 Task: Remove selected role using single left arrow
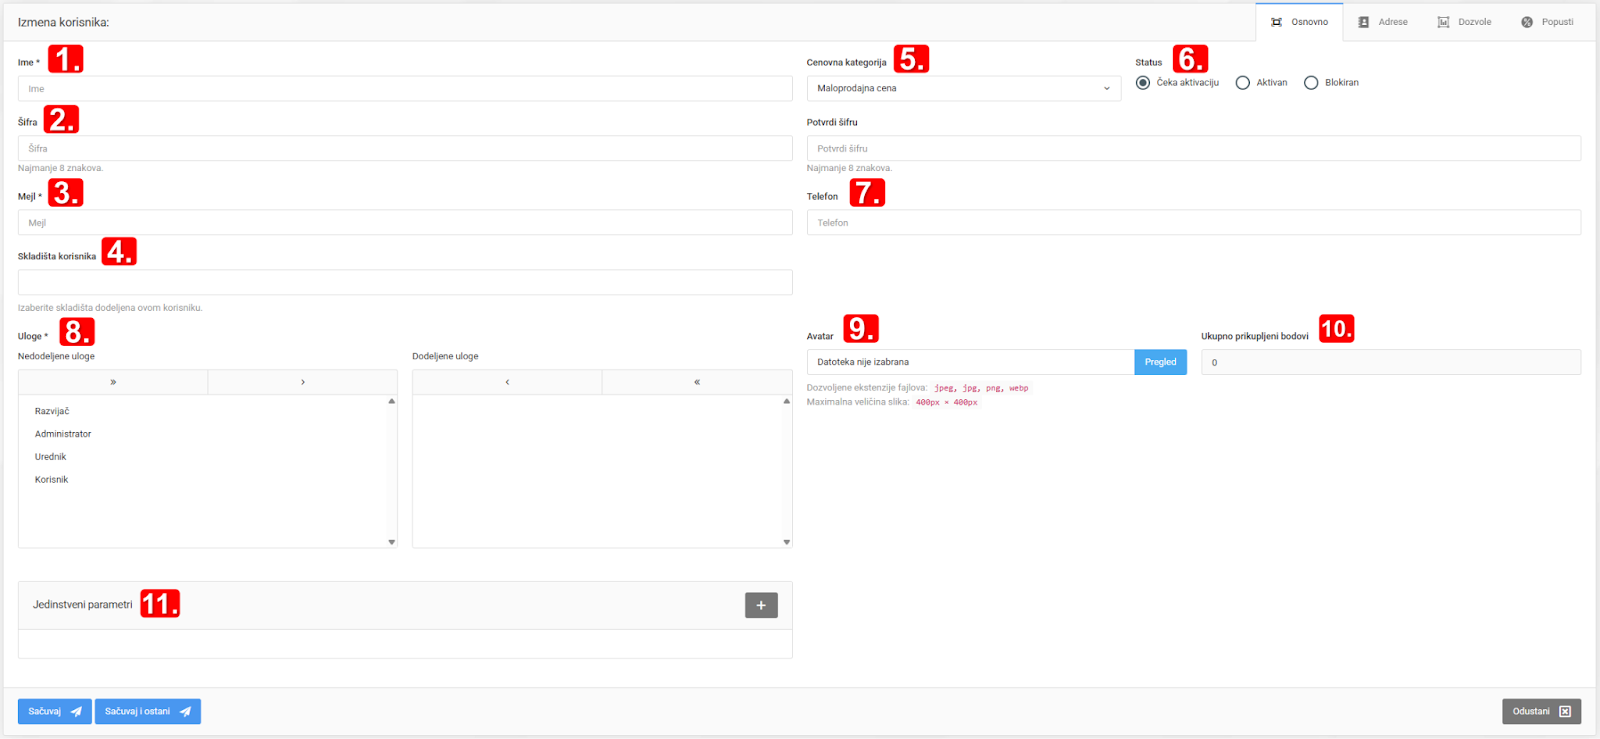pyautogui.click(x=507, y=382)
